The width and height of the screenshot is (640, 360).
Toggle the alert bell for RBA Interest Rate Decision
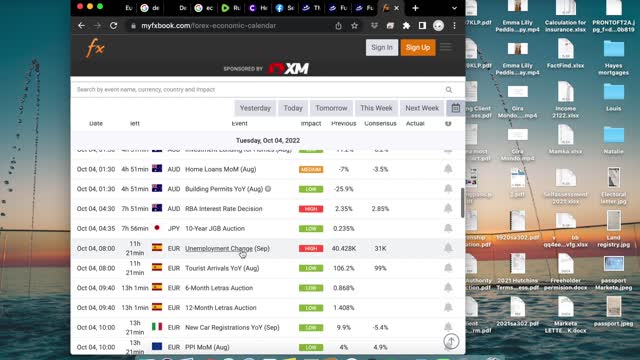point(448,208)
